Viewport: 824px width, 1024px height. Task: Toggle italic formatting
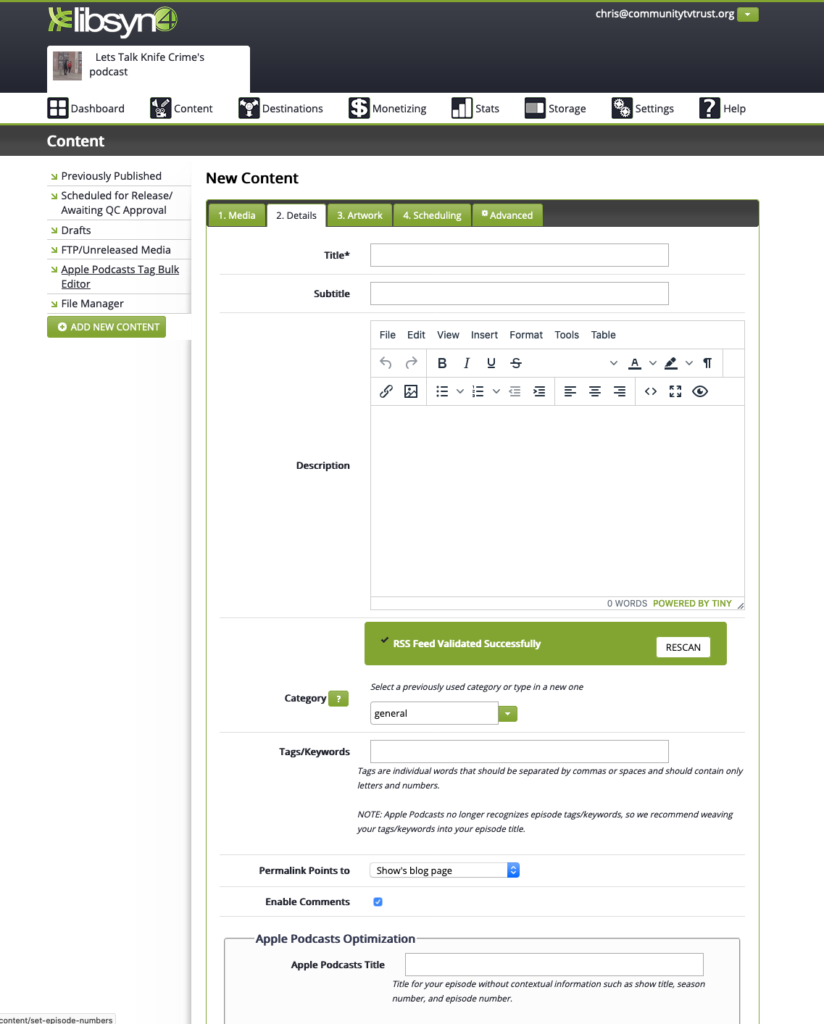point(466,363)
